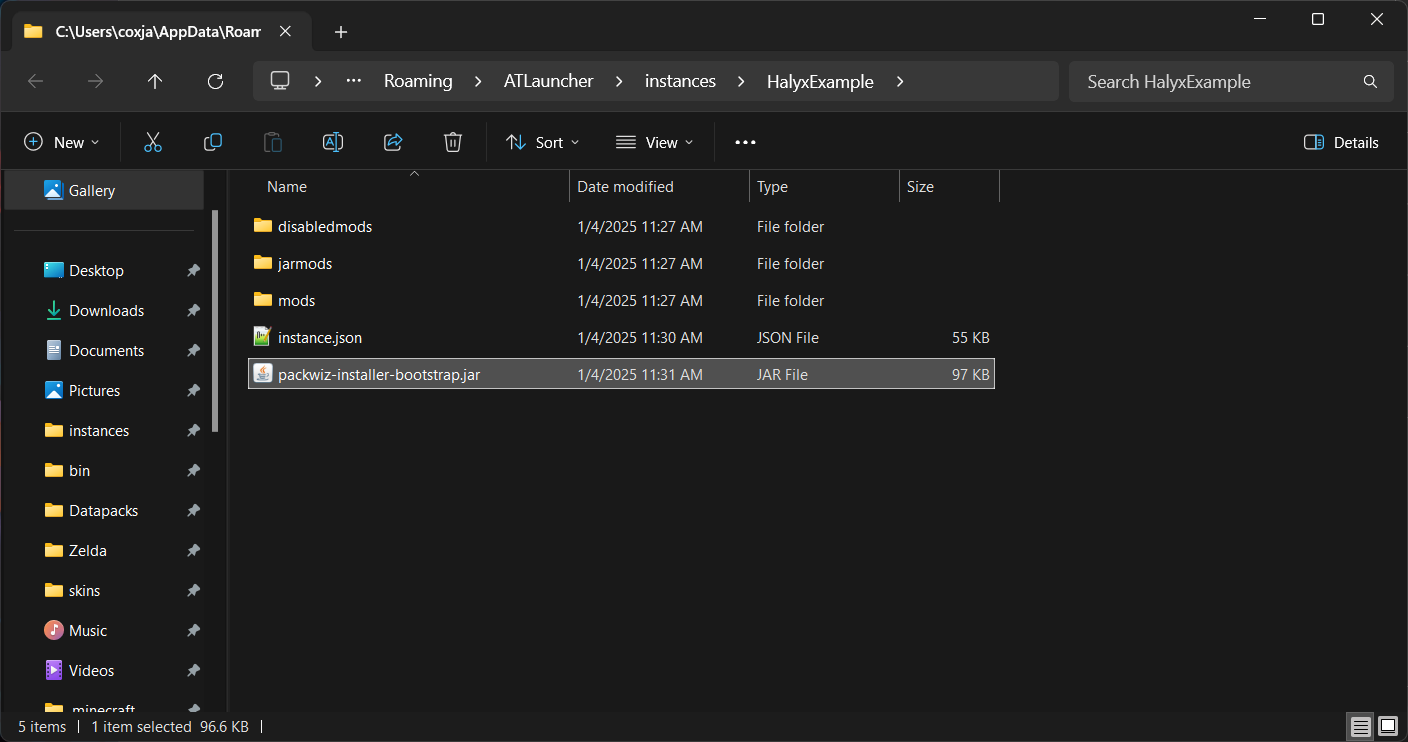Open the See more ellipsis menu

click(745, 142)
